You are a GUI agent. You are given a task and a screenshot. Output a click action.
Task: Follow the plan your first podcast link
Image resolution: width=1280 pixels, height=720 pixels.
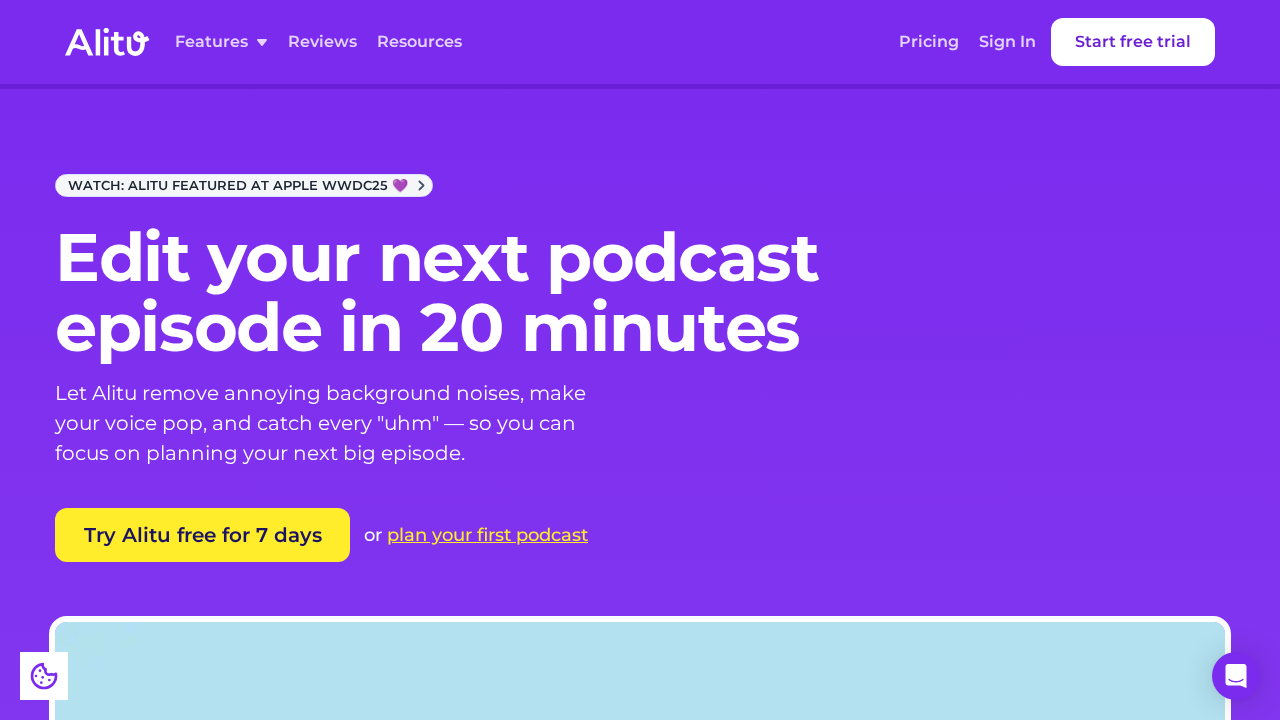[487, 535]
